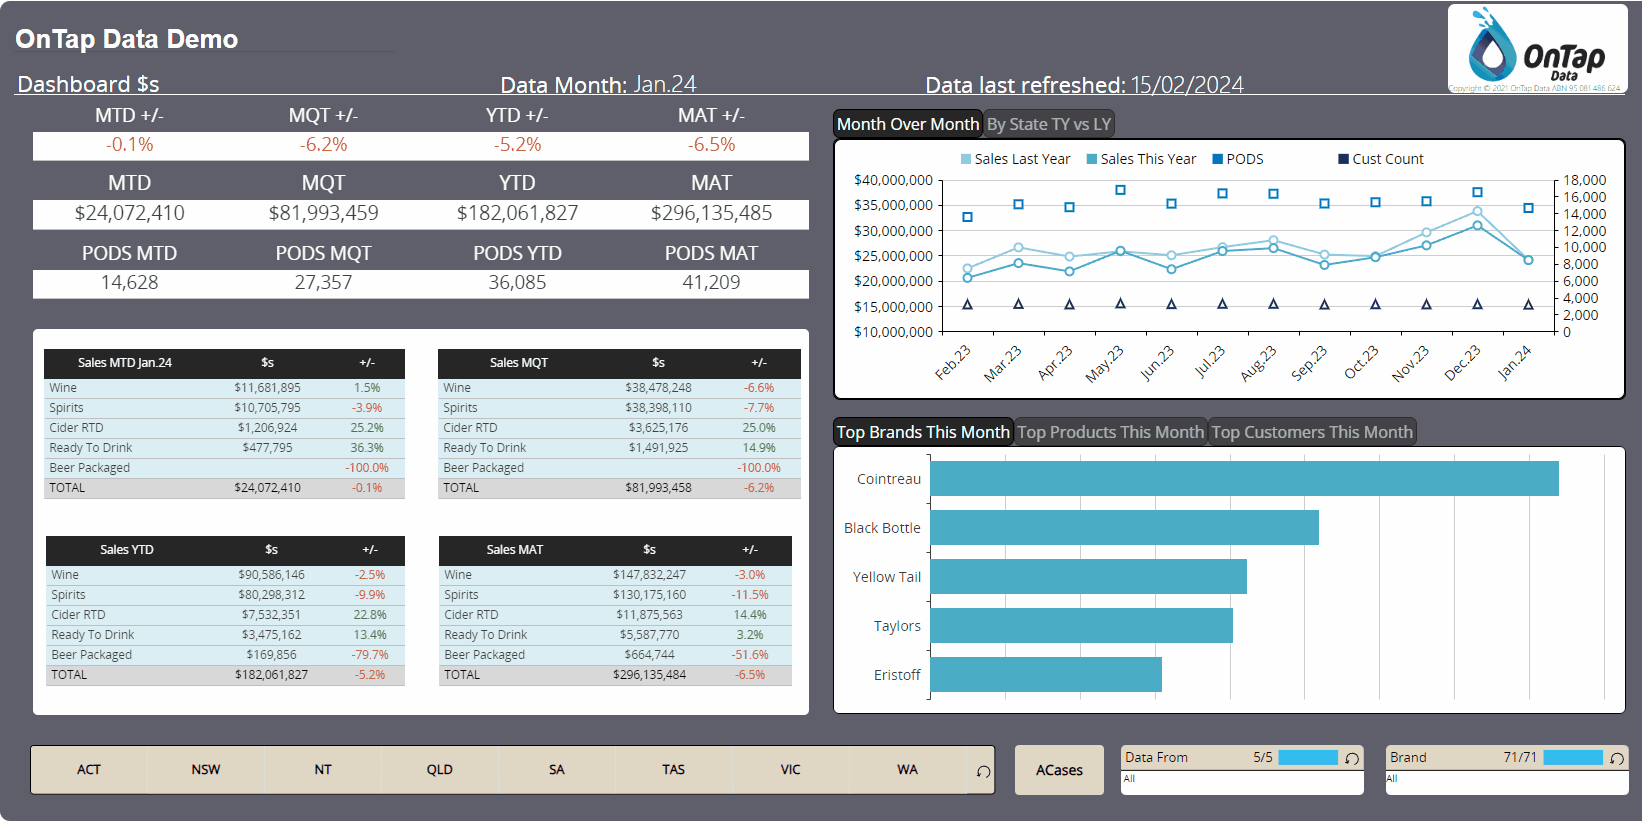The image size is (1642, 823).
Task: Toggle the QLD state filter
Action: click(439, 770)
